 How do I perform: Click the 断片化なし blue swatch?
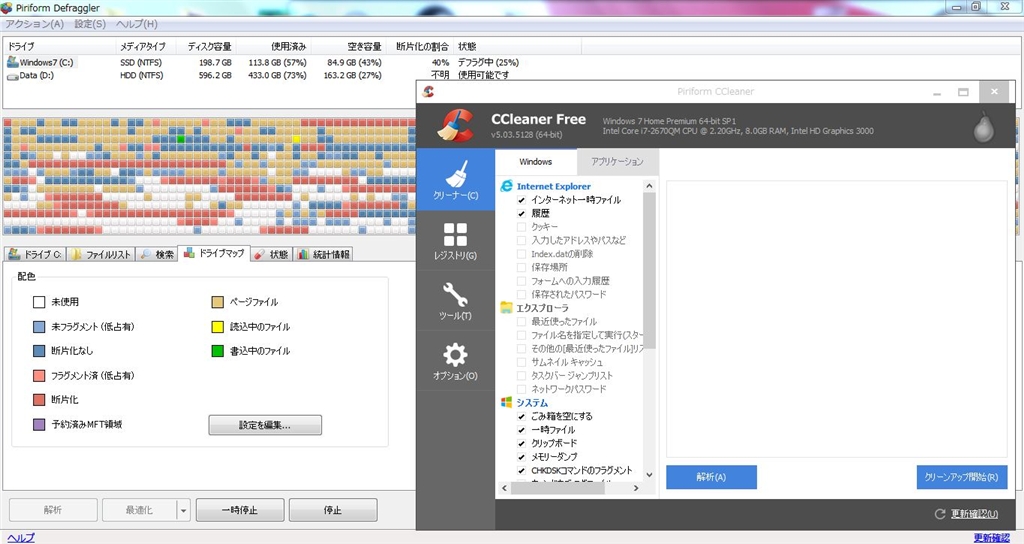pyautogui.click(x=39, y=351)
